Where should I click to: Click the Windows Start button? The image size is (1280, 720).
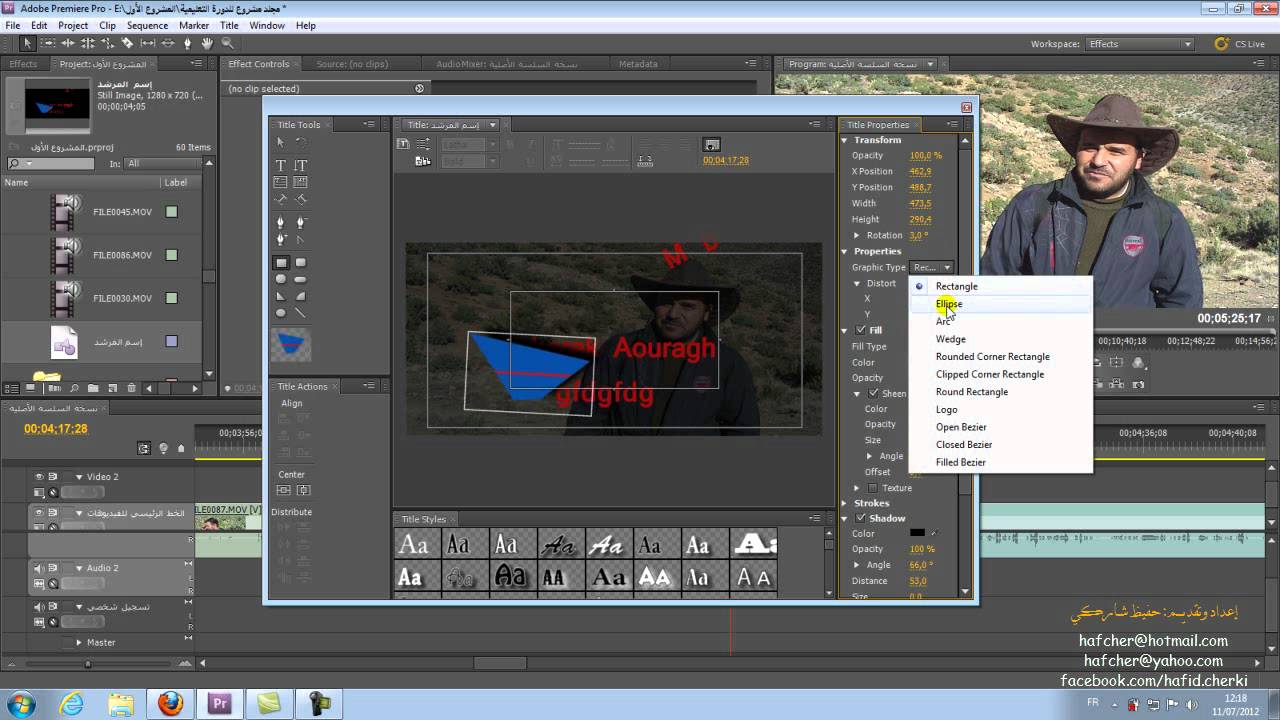21,703
